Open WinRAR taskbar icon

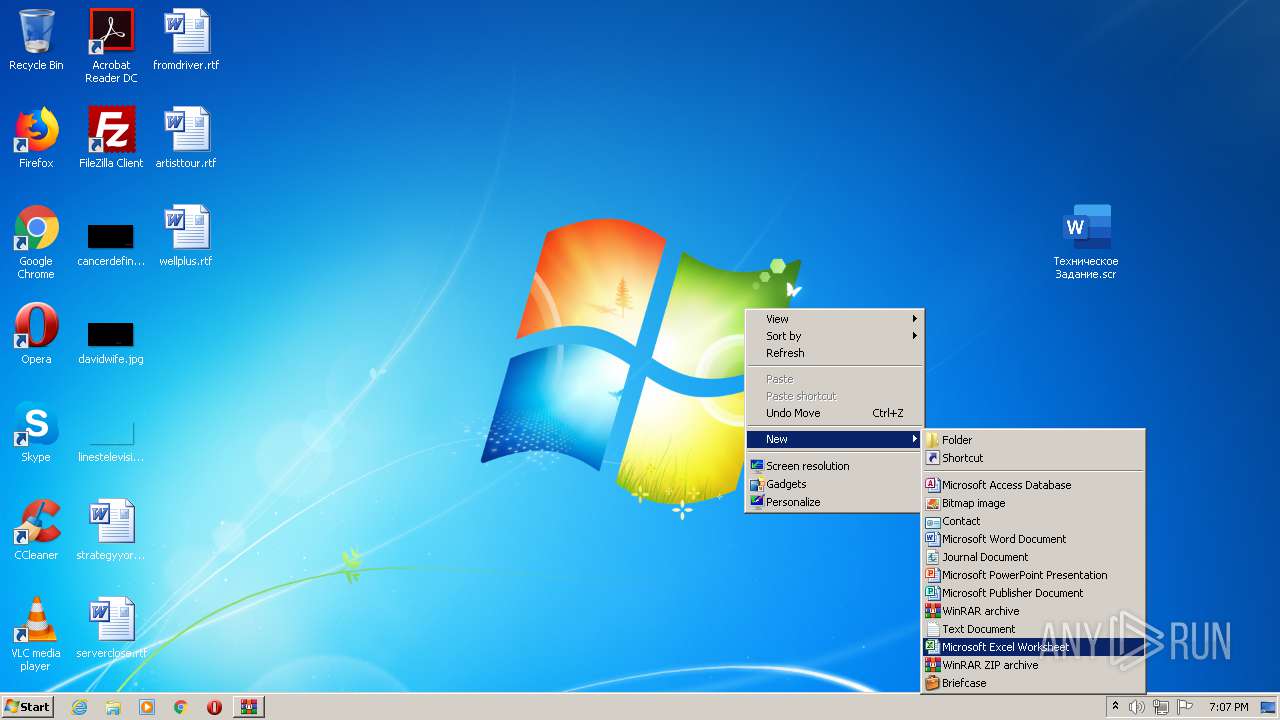point(249,707)
